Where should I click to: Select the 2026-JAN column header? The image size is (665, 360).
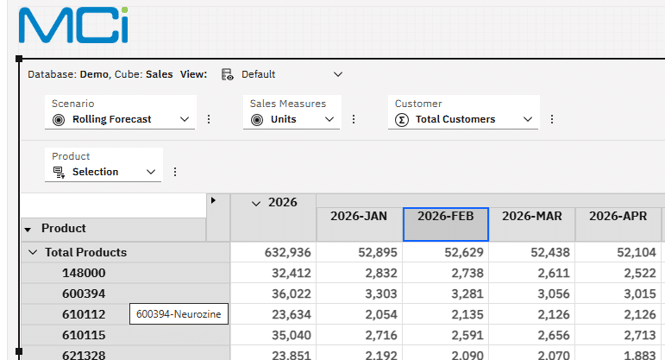point(359,224)
